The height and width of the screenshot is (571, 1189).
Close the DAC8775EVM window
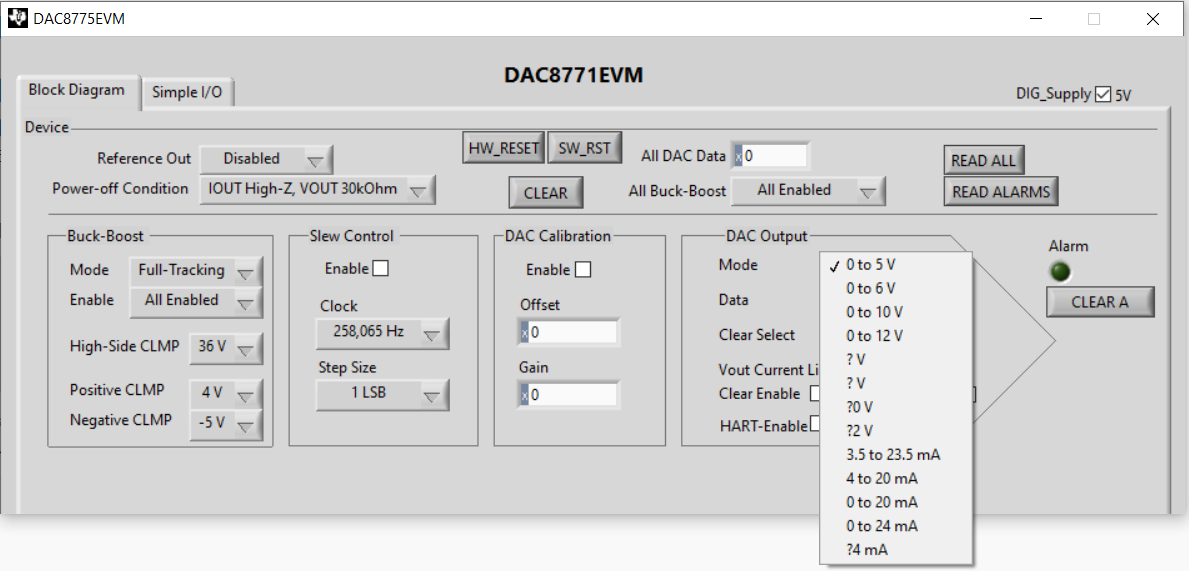(x=1153, y=19)
